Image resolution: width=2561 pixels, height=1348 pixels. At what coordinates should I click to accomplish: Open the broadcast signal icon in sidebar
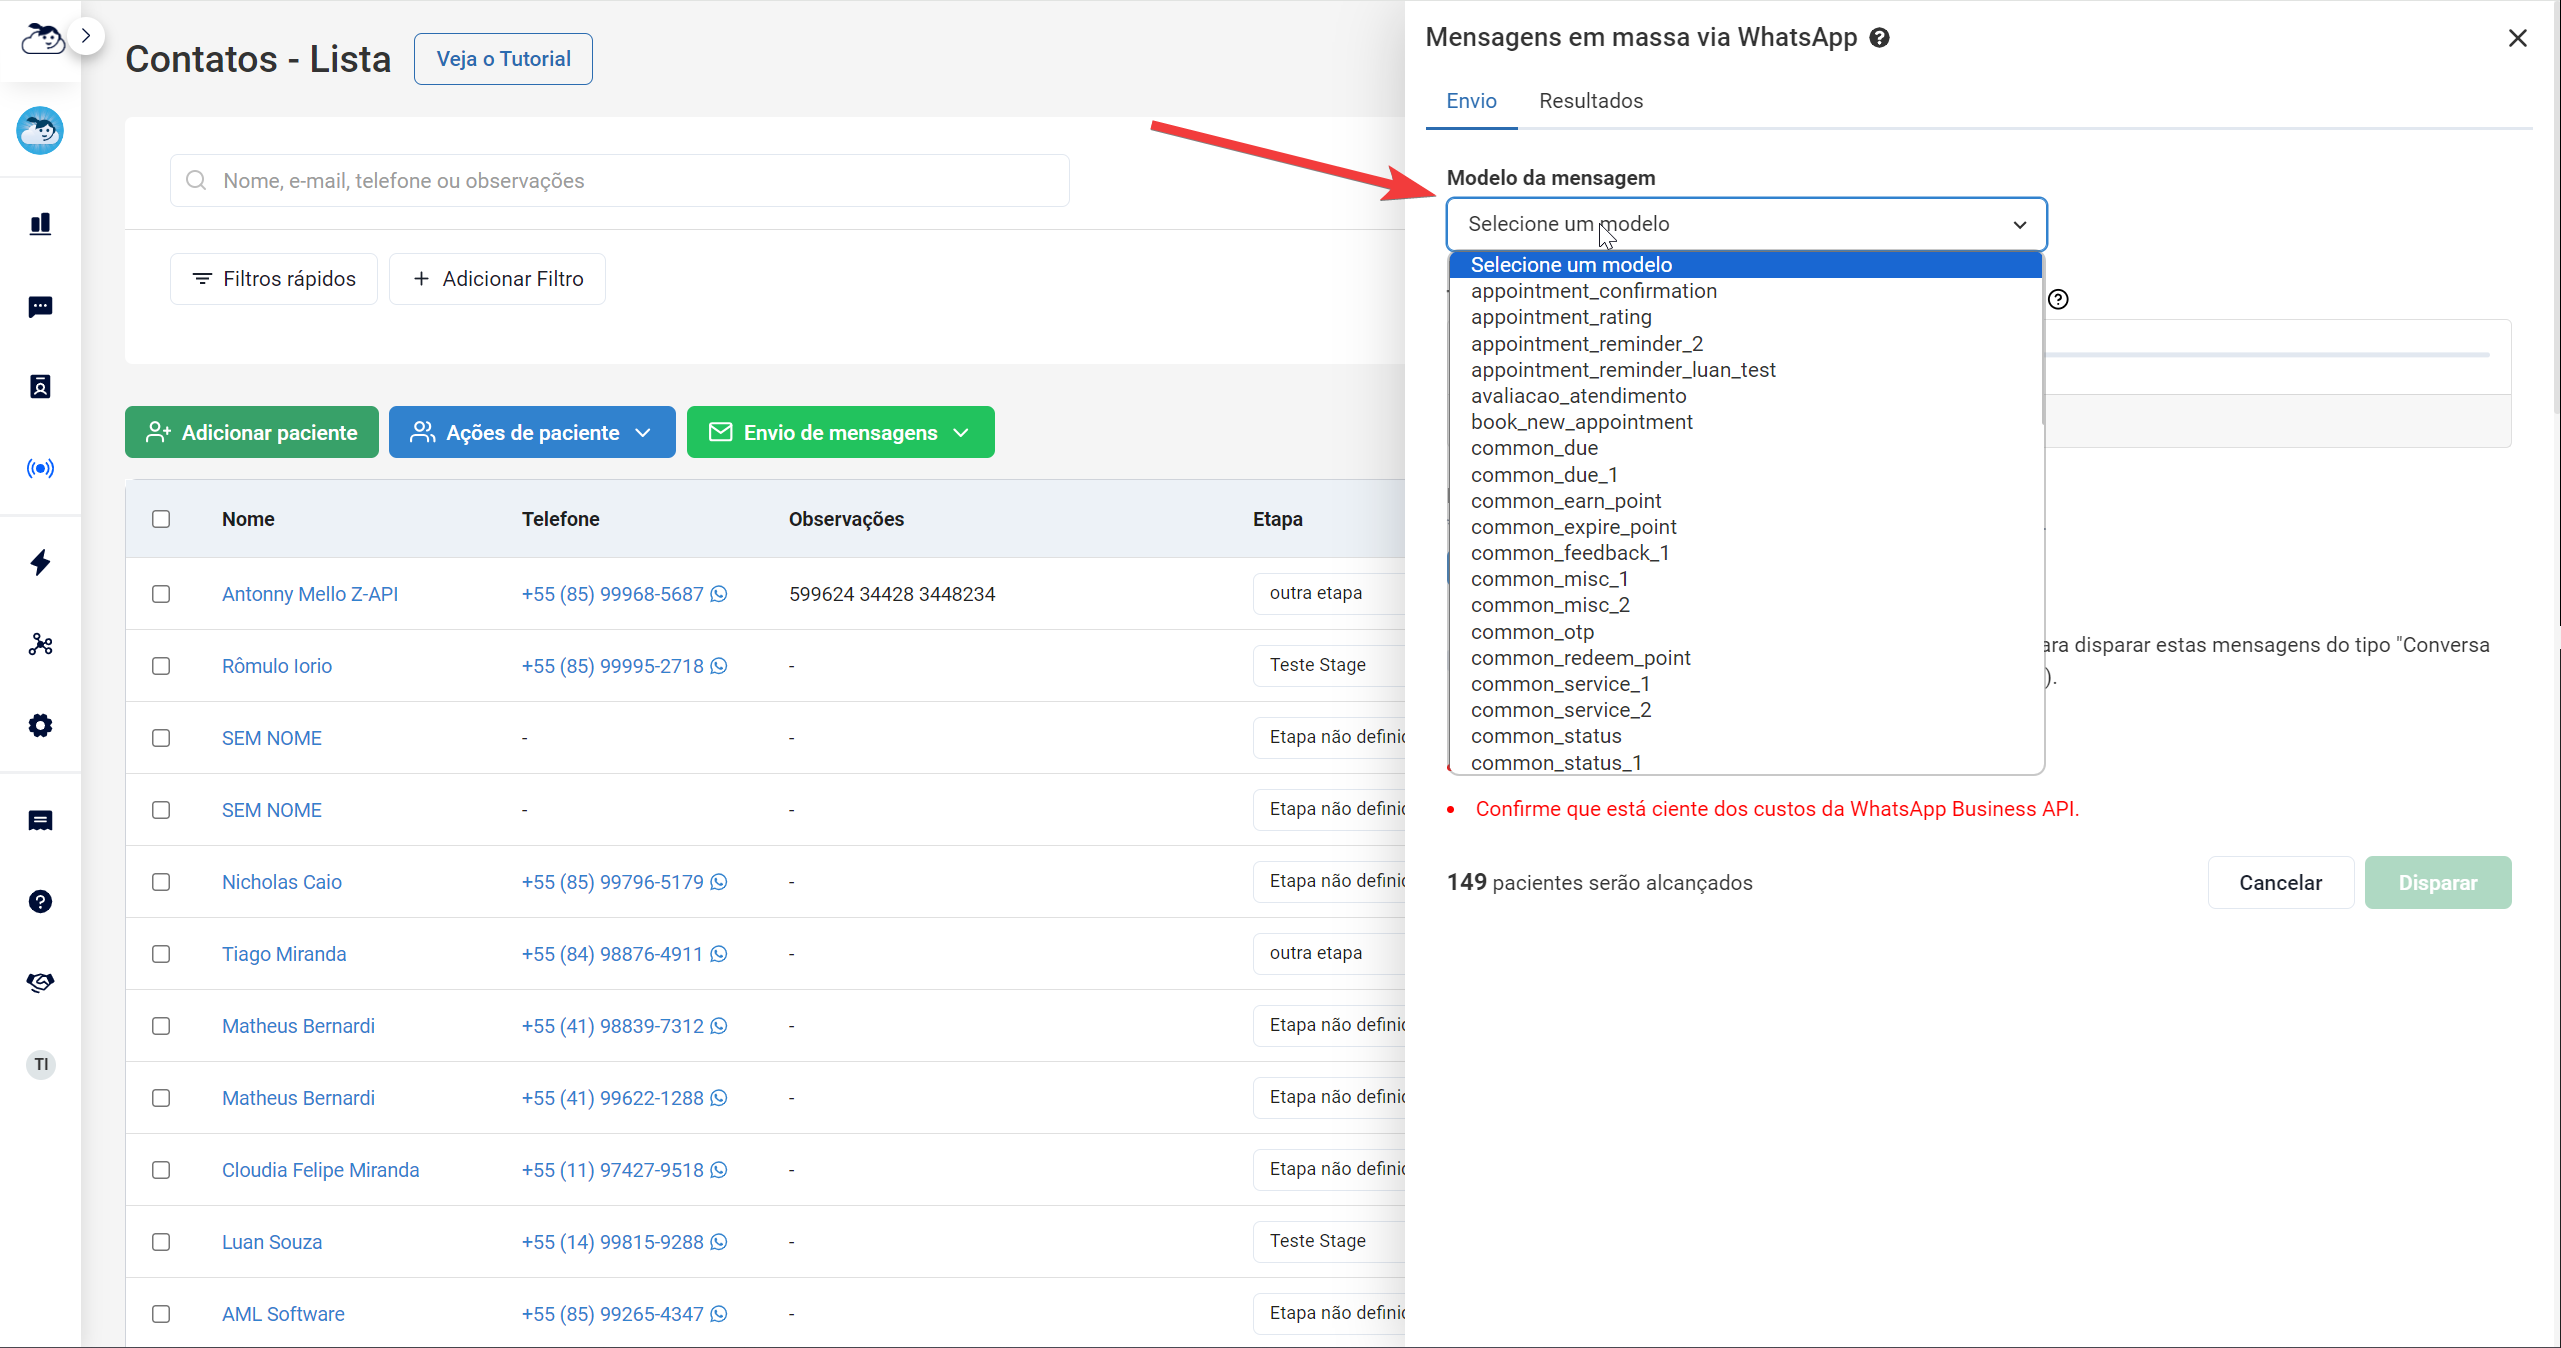(x=40, y=468)
